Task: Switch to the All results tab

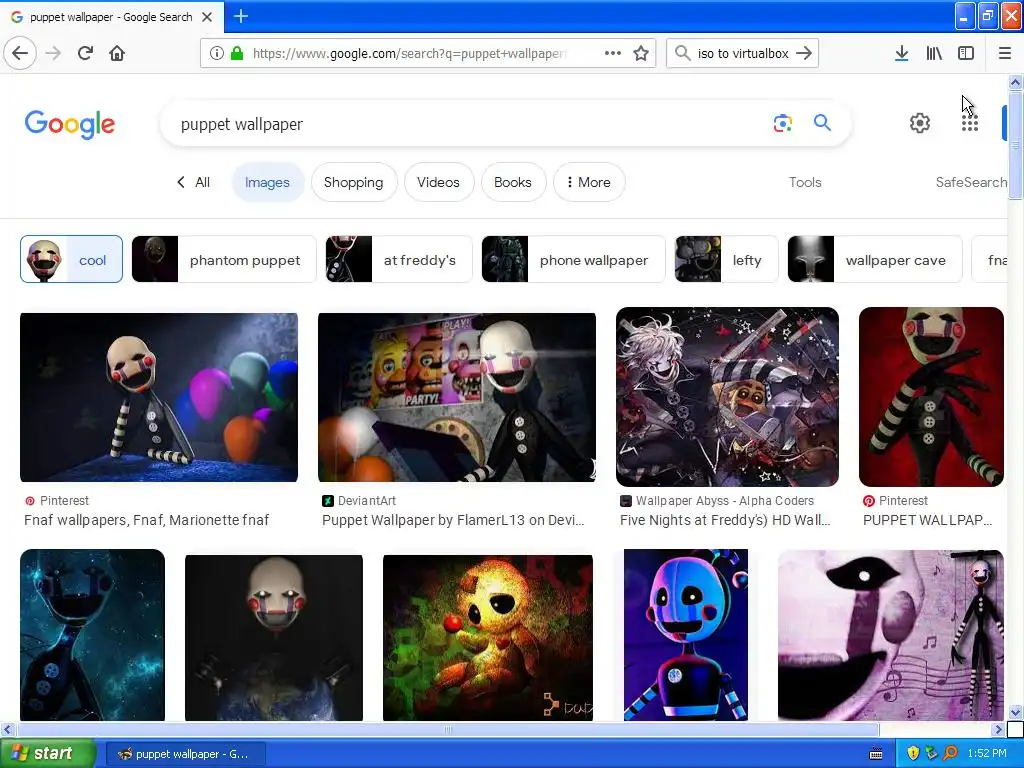Action: 202,182
